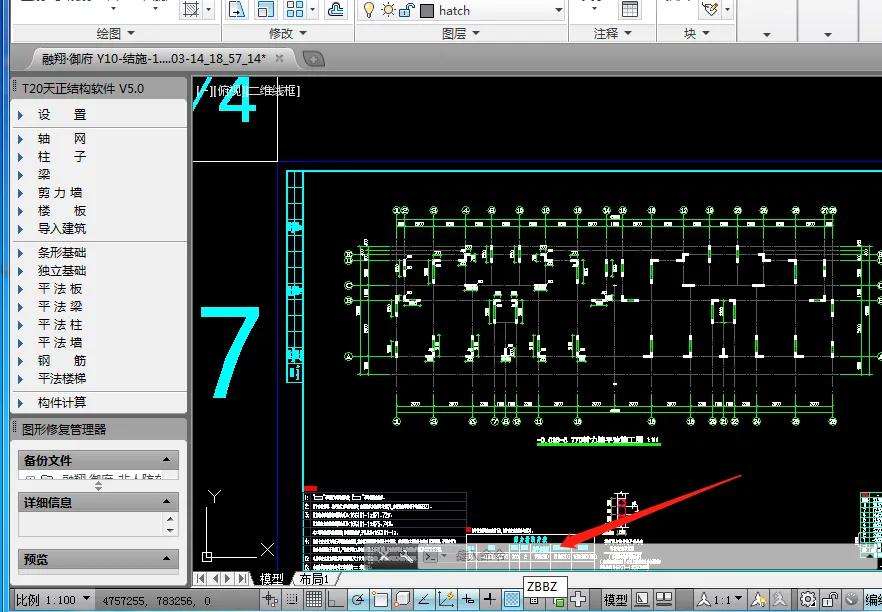Click the table icon in 注释 panel
Image resolution: width=882 pixels, height=612 pixels.
coord(629,10)
